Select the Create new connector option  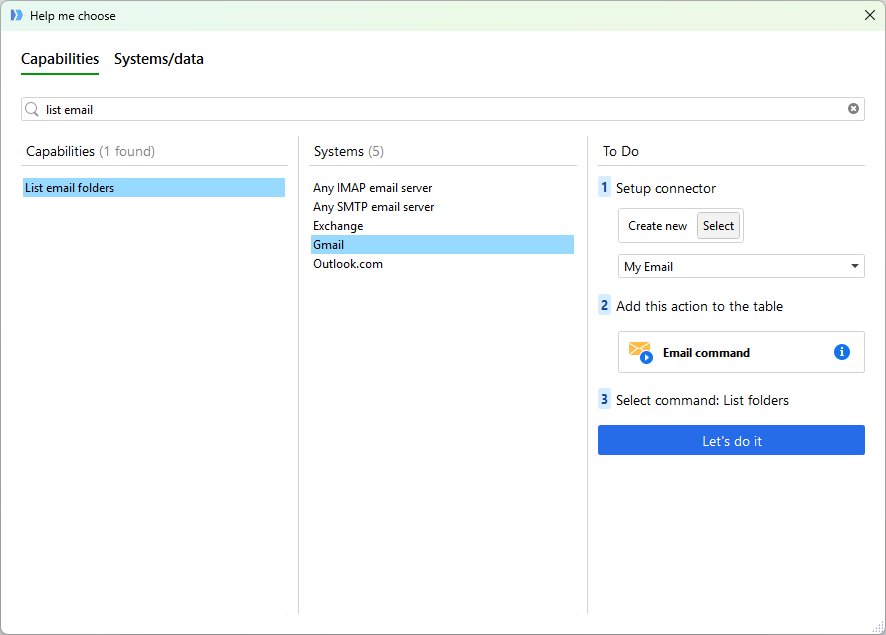click(657, 226)
